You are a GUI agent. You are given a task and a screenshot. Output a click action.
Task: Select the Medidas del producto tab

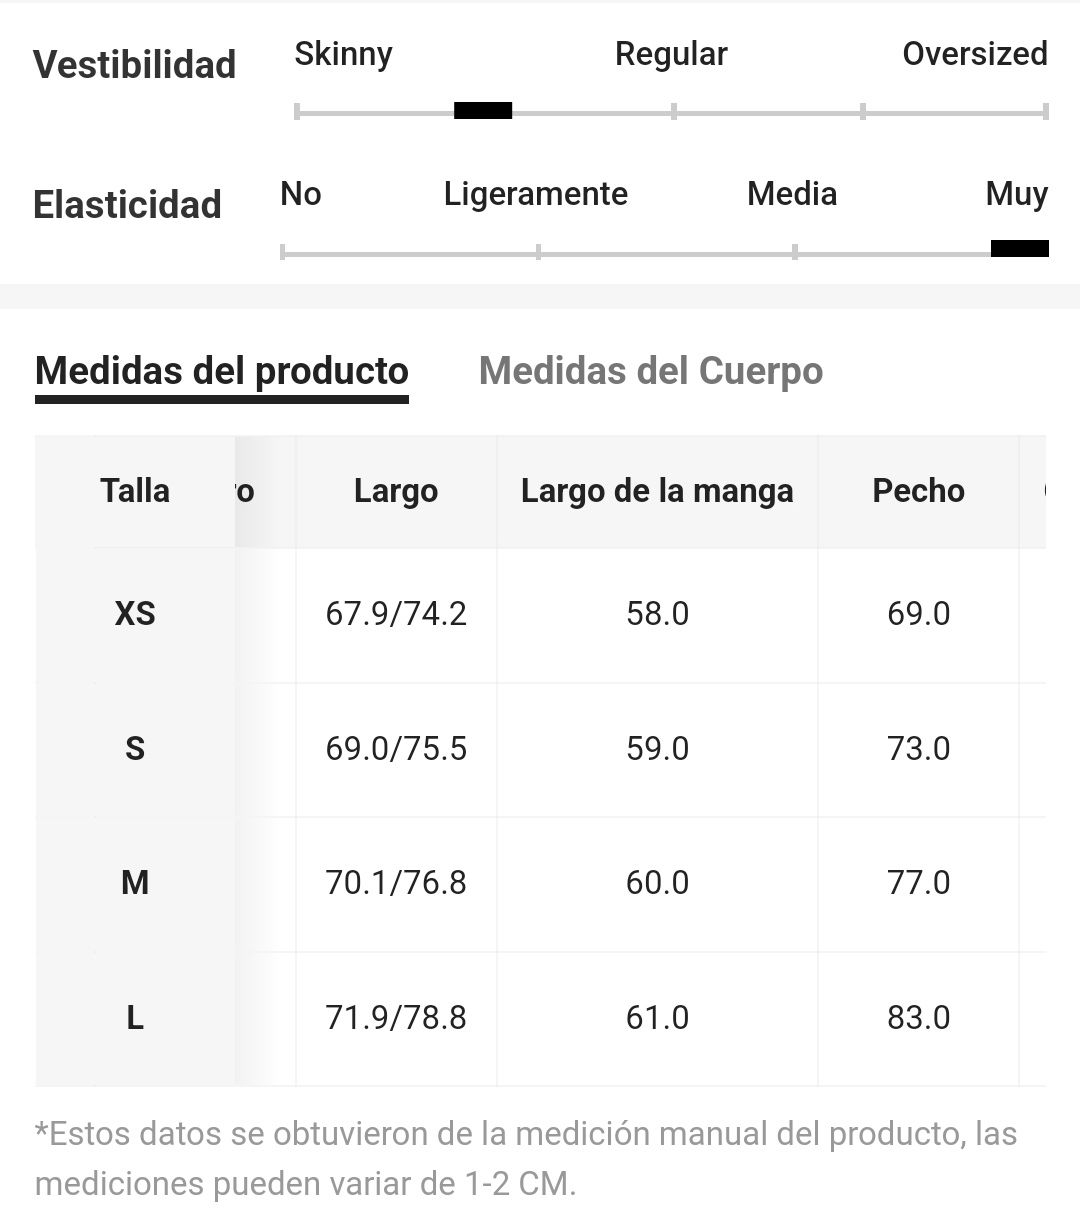[x=222, y=371]
